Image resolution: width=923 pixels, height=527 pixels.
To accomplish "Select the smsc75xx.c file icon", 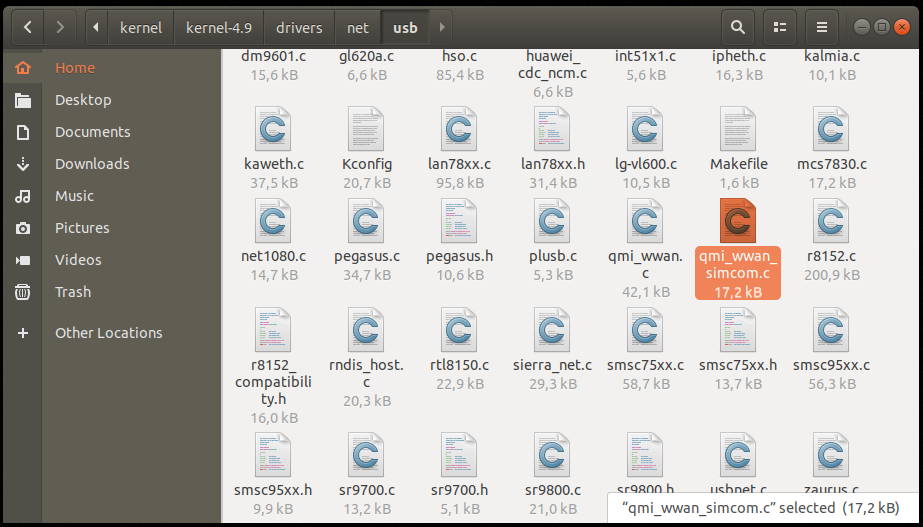I will tap(645, 330).
